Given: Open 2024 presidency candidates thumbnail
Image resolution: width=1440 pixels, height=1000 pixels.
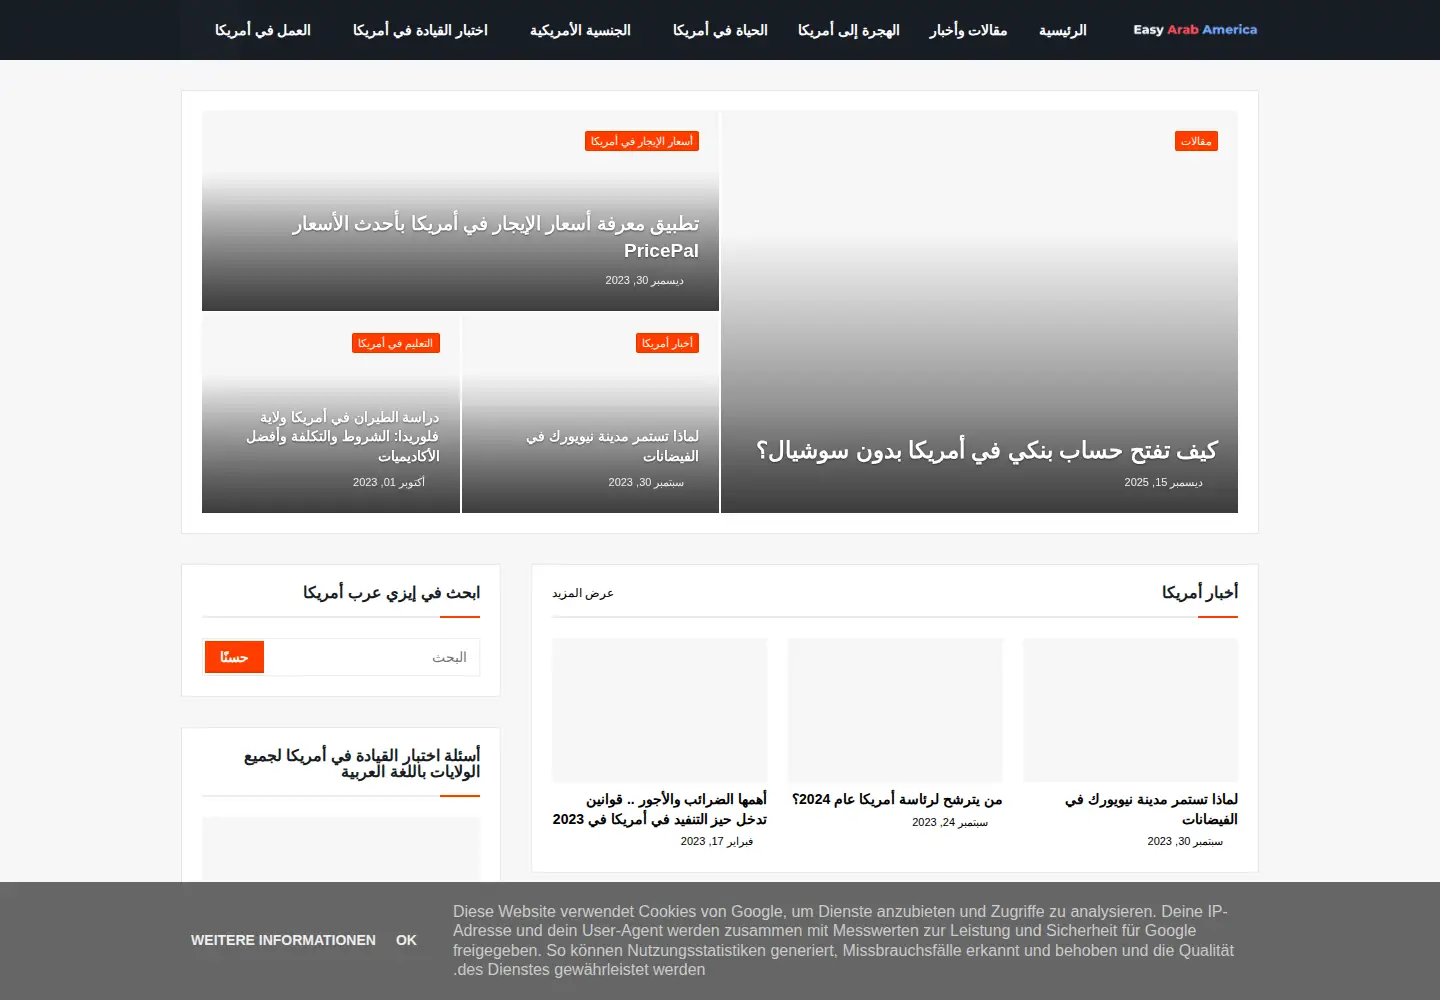Looking at the screenshot, I should tap(895, 710).
